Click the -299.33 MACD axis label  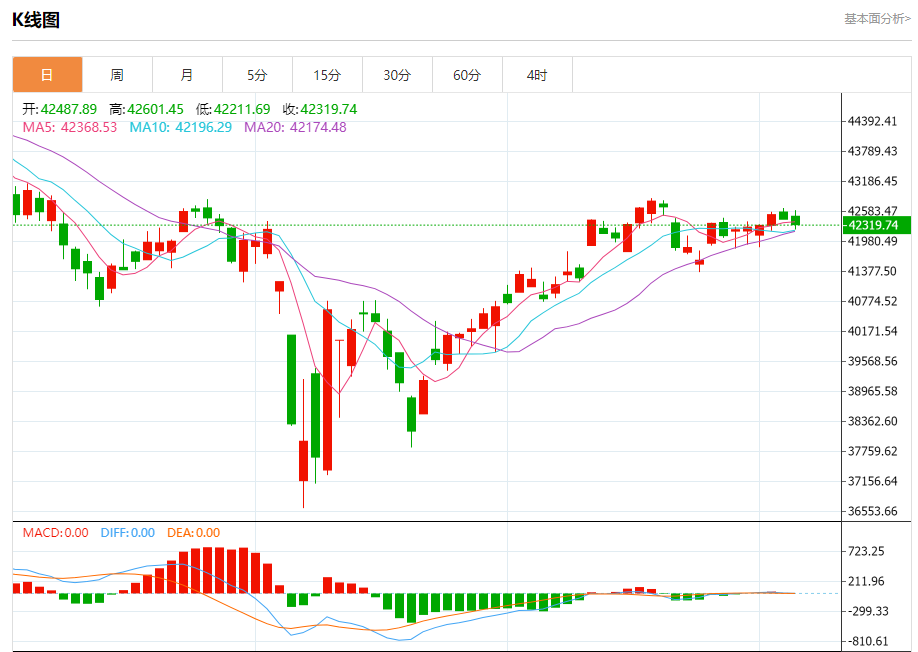click(x=868, y=612)
